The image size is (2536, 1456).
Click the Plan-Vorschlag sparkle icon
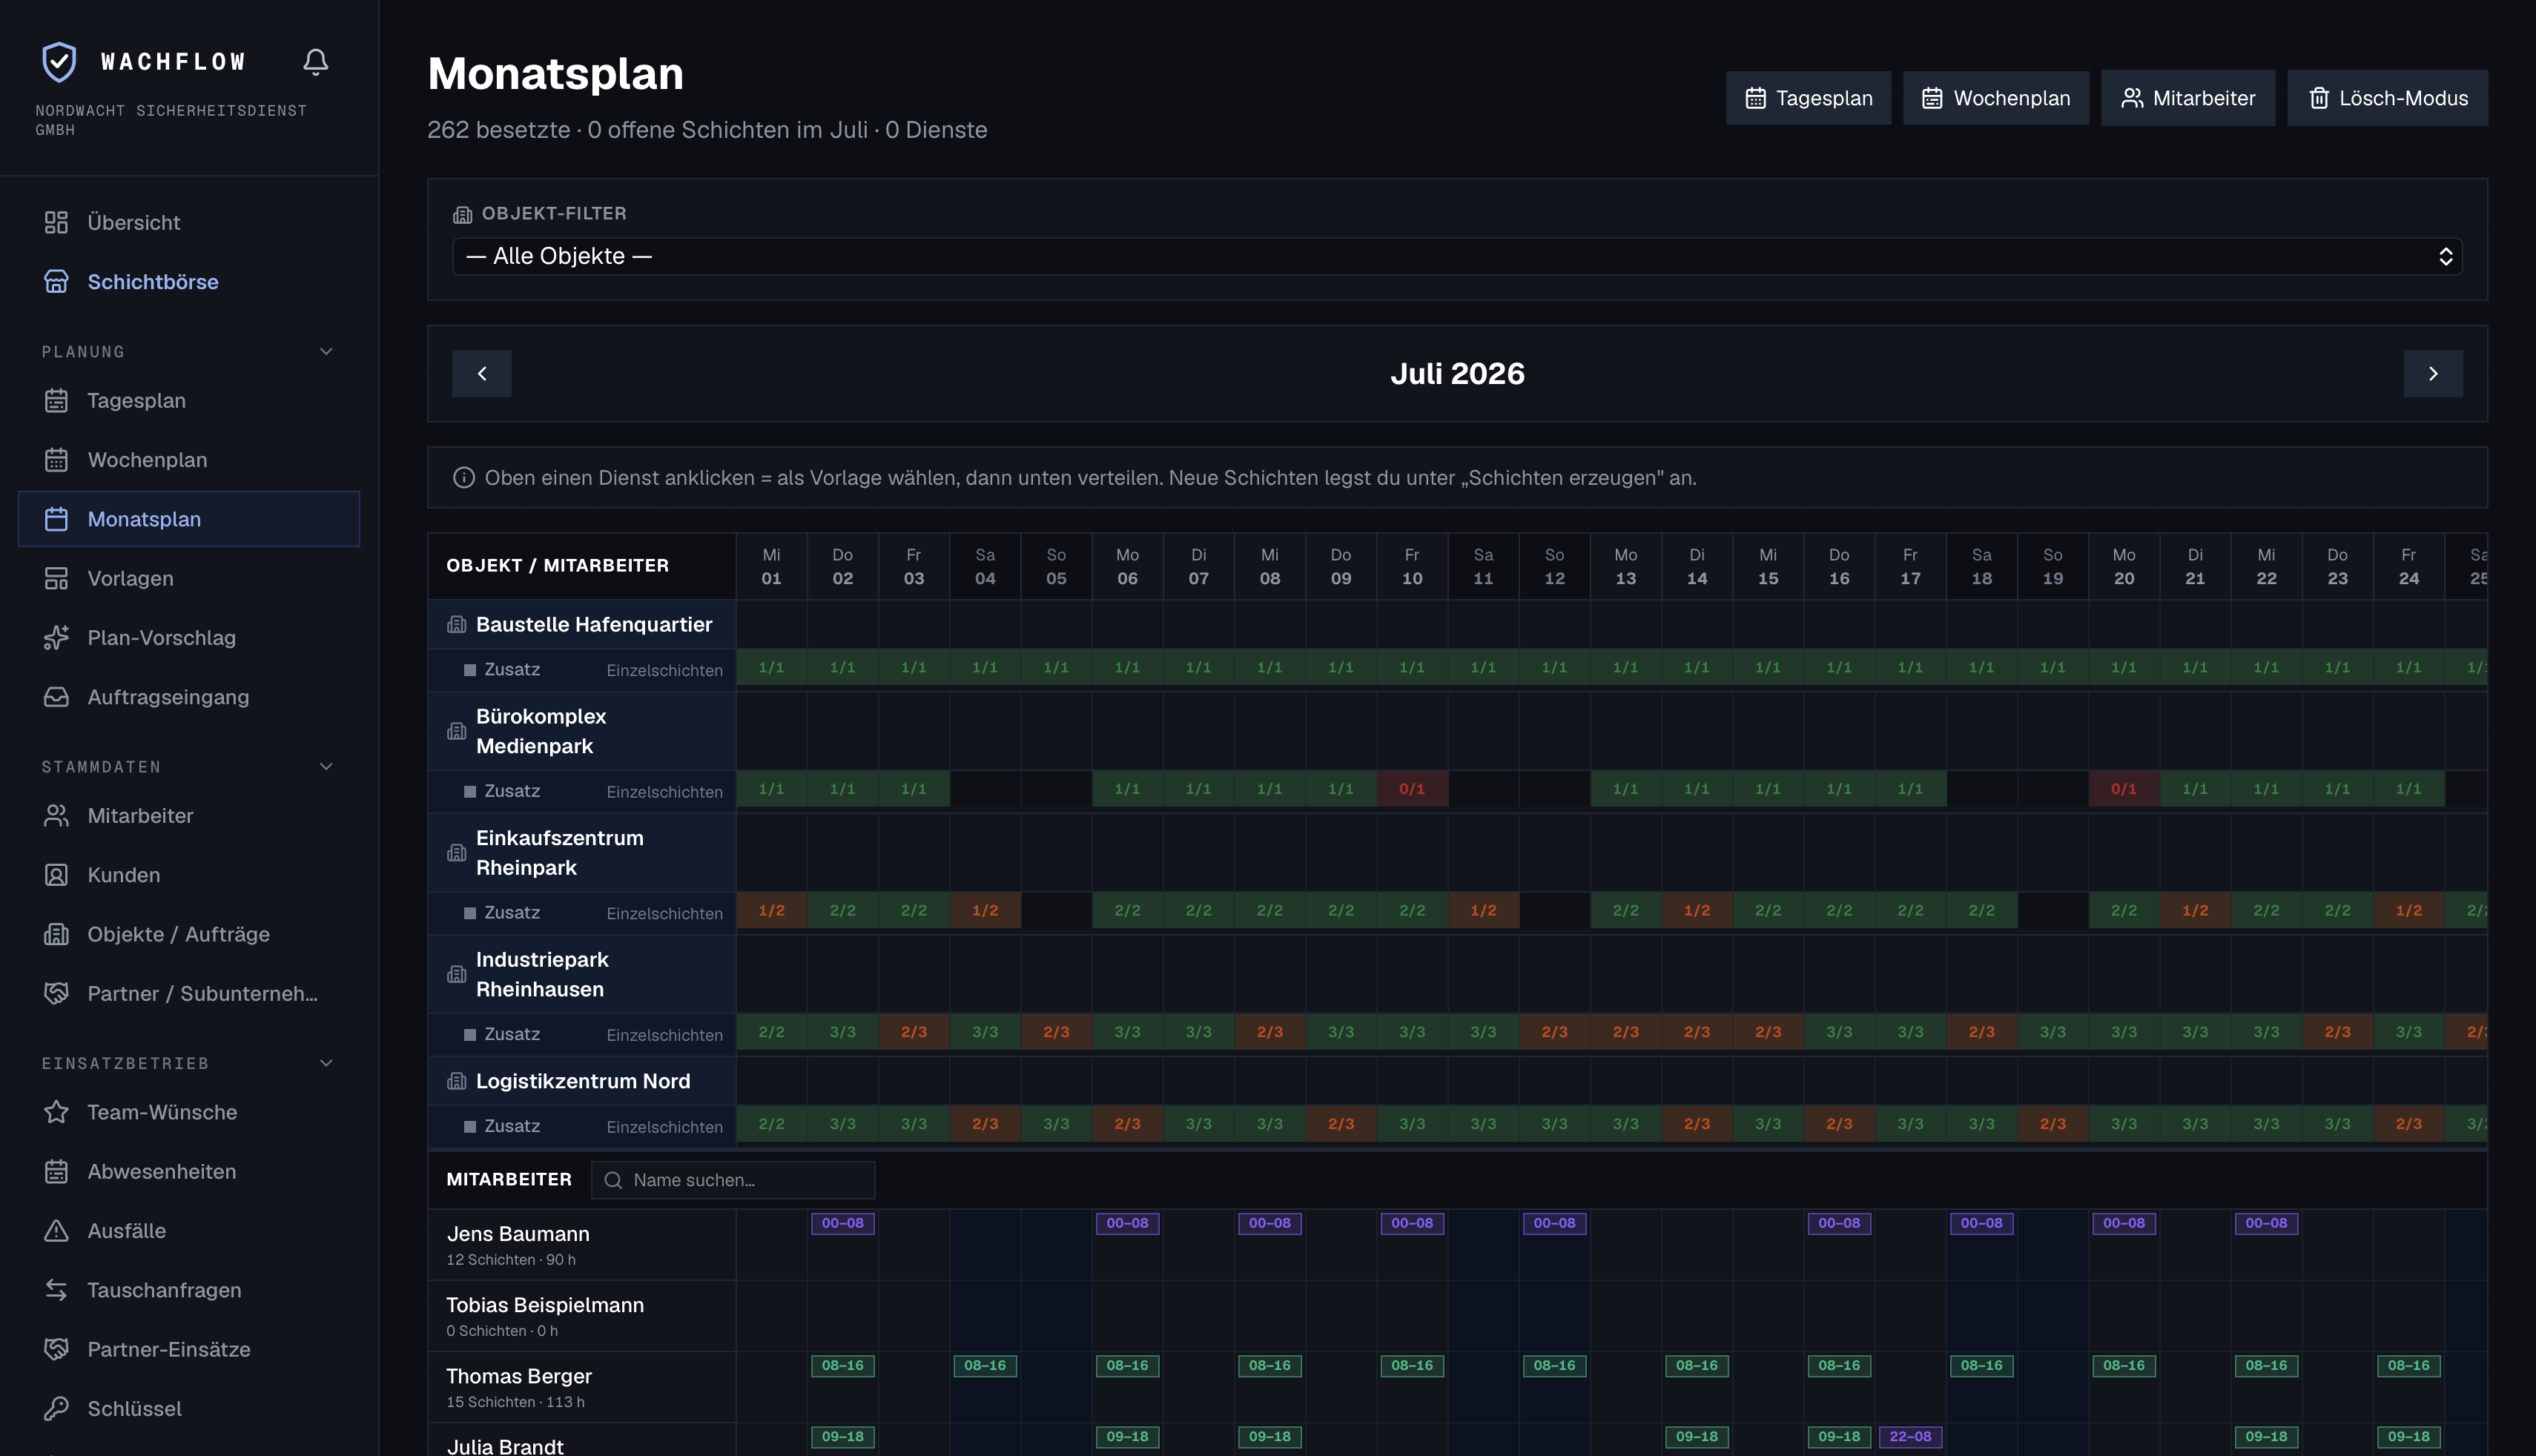[x=56, y=638]
